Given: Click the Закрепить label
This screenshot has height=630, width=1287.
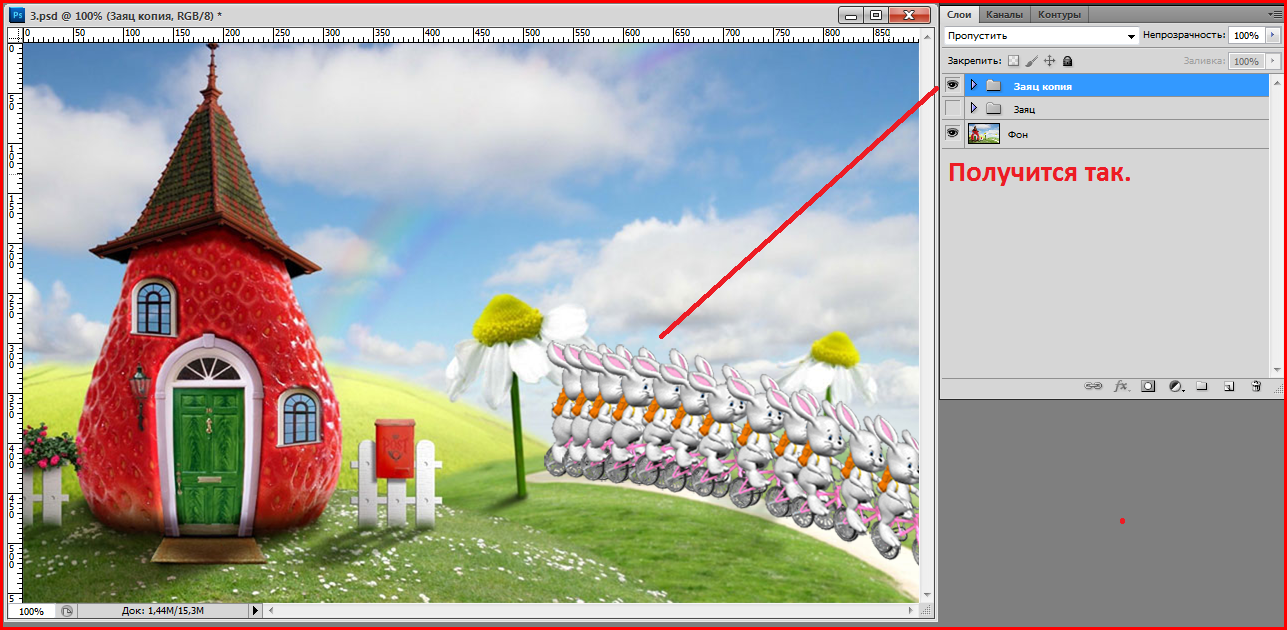Looking at the screenshot, I should [973, 61].
